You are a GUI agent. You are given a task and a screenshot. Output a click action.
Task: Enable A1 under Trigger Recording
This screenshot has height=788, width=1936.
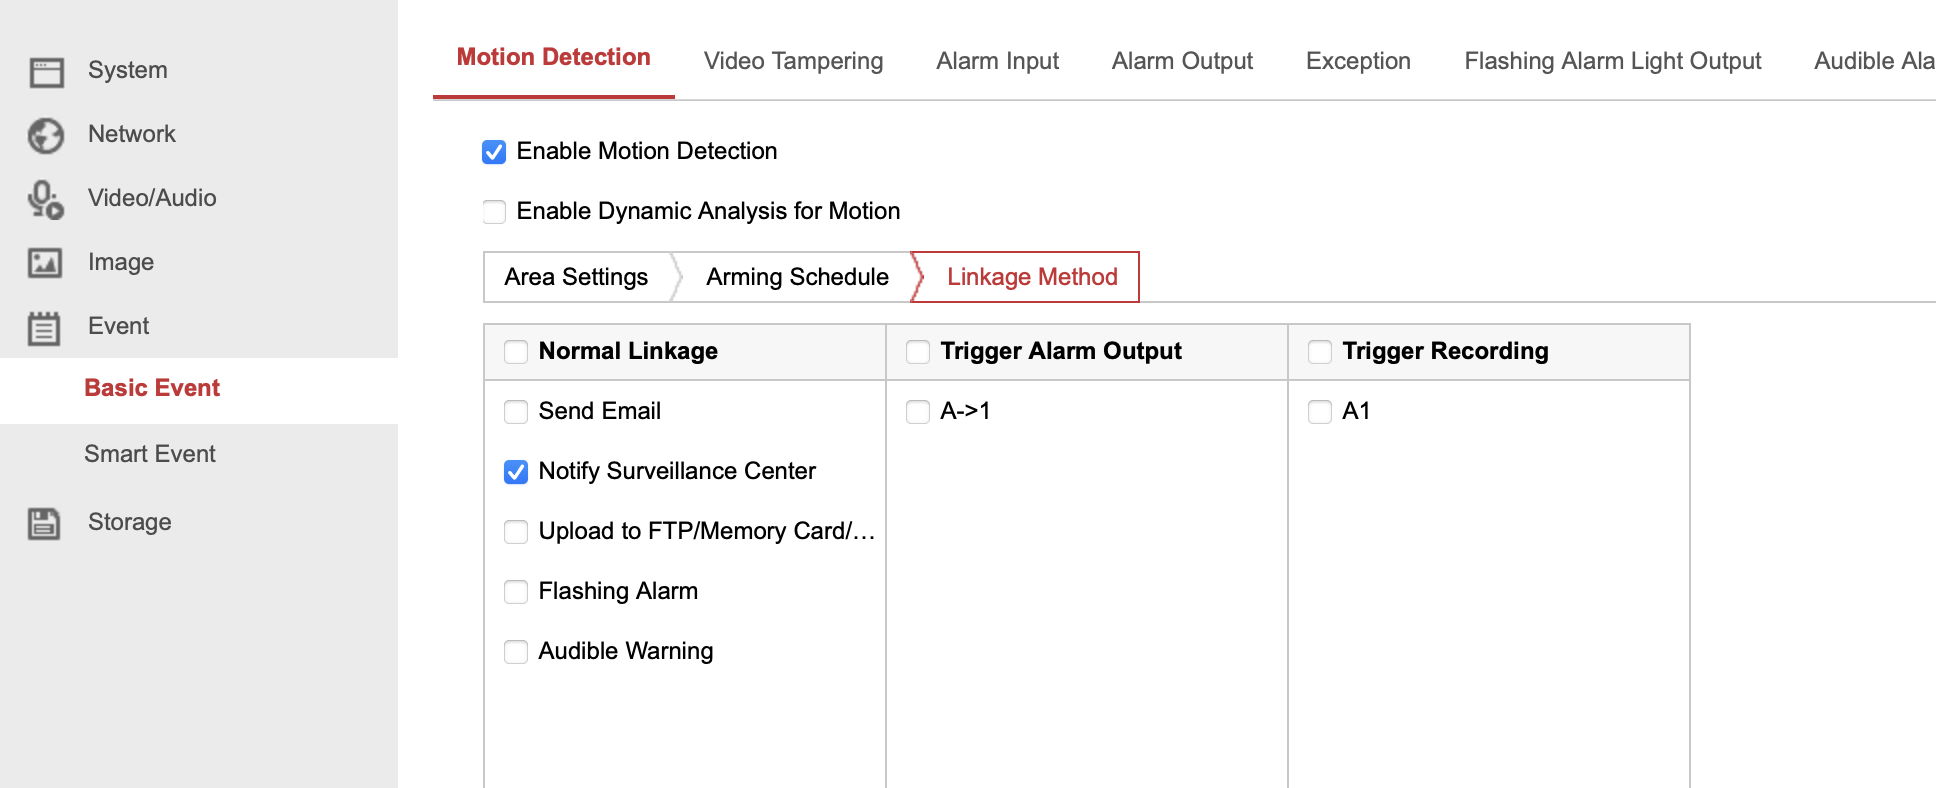(1320, 411)
